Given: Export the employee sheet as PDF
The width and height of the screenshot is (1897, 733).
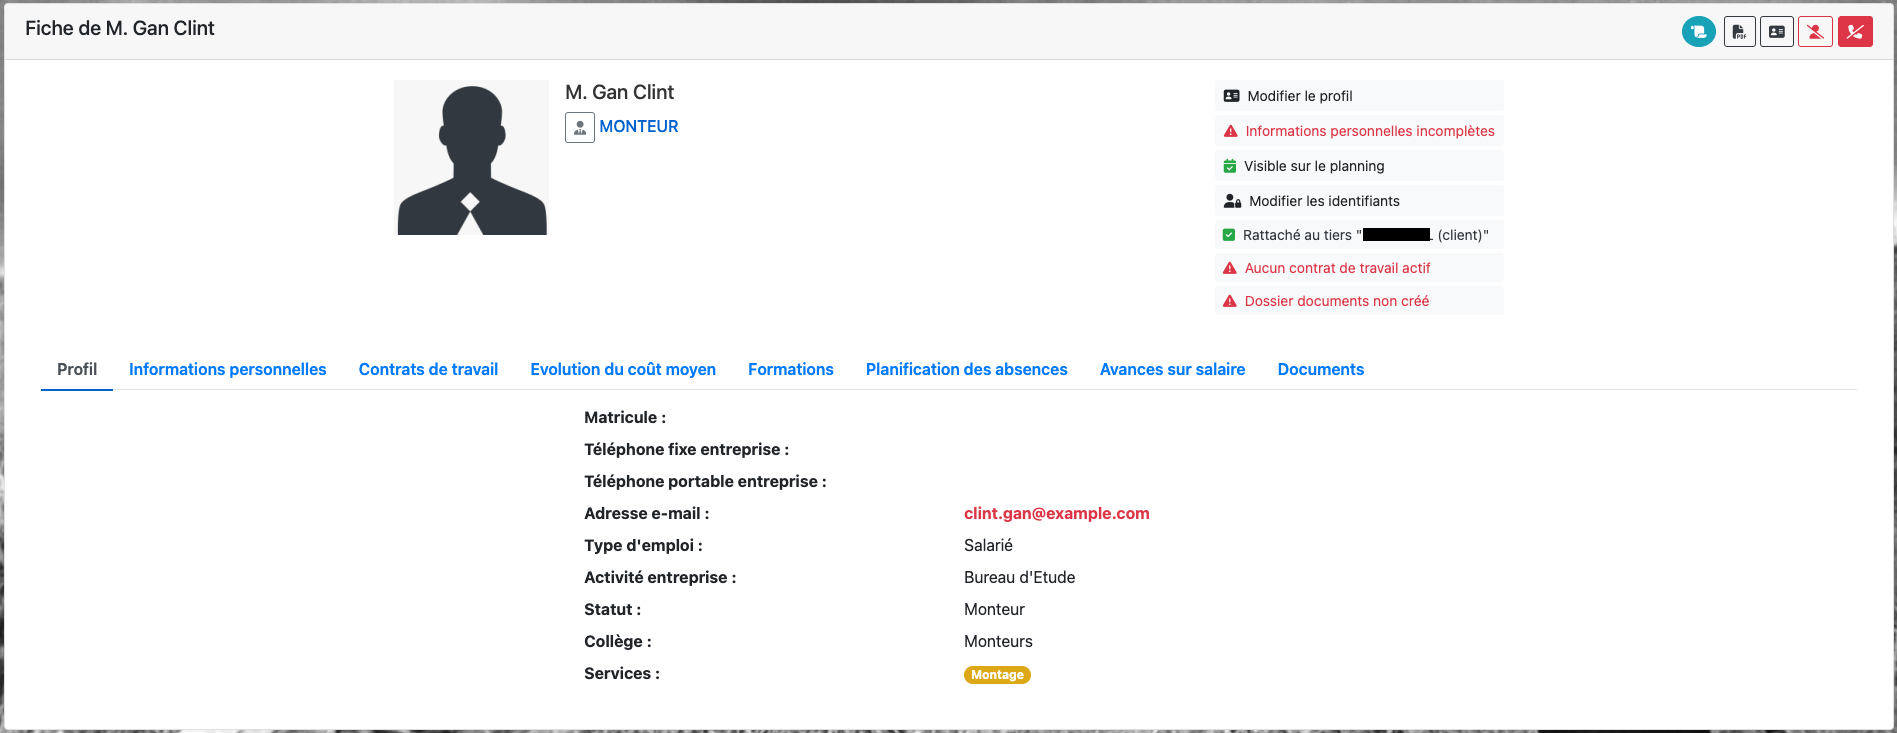Looking at the screenshot, I should (x=1739, y=32).
